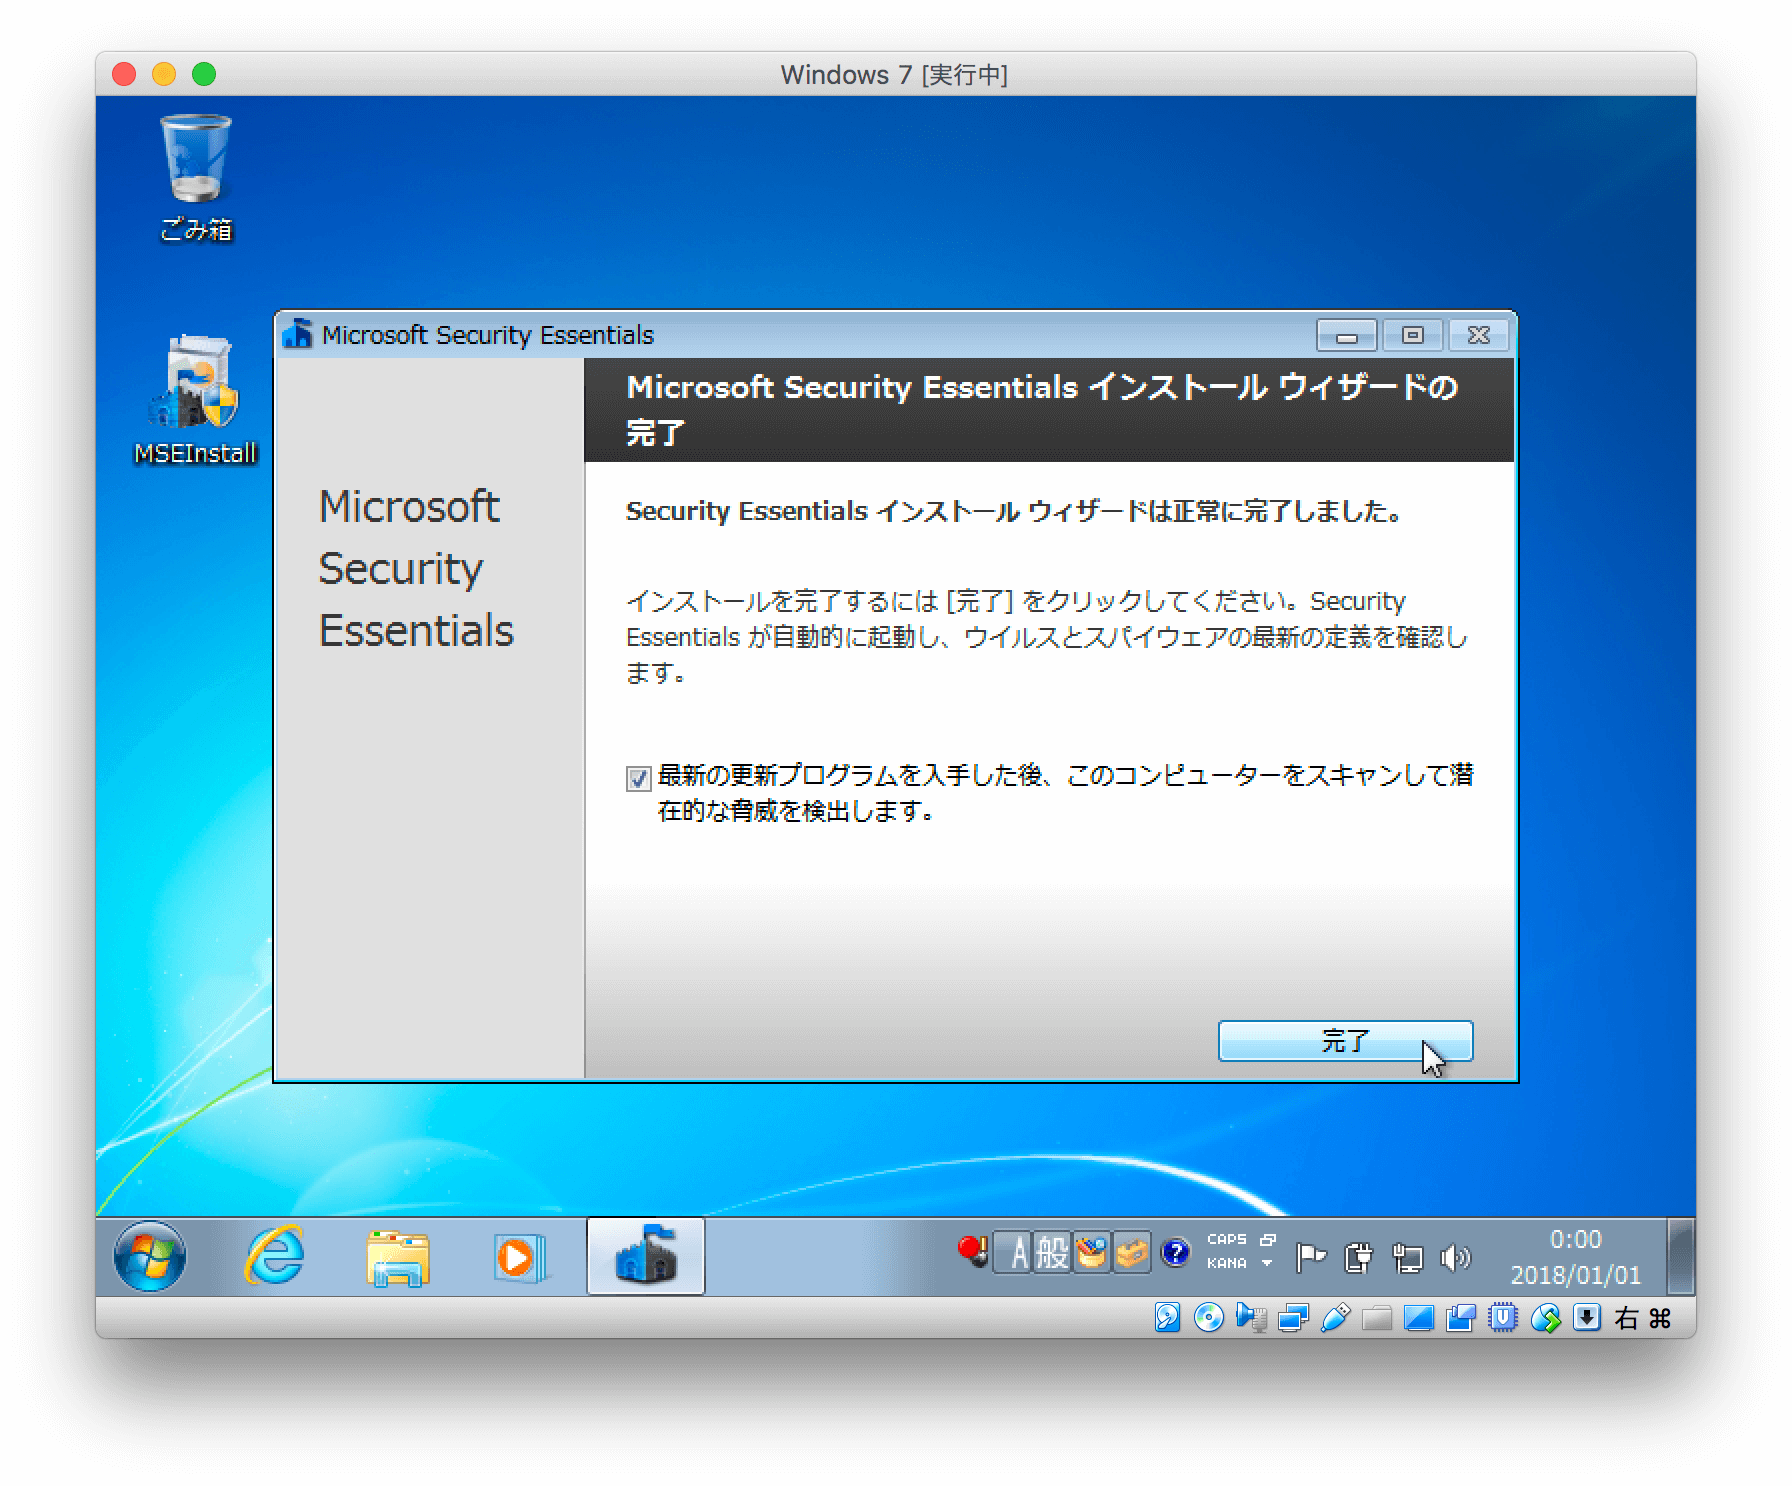Open the Microsoft Security Essentials taskbar icon

tap(645, 1257)
